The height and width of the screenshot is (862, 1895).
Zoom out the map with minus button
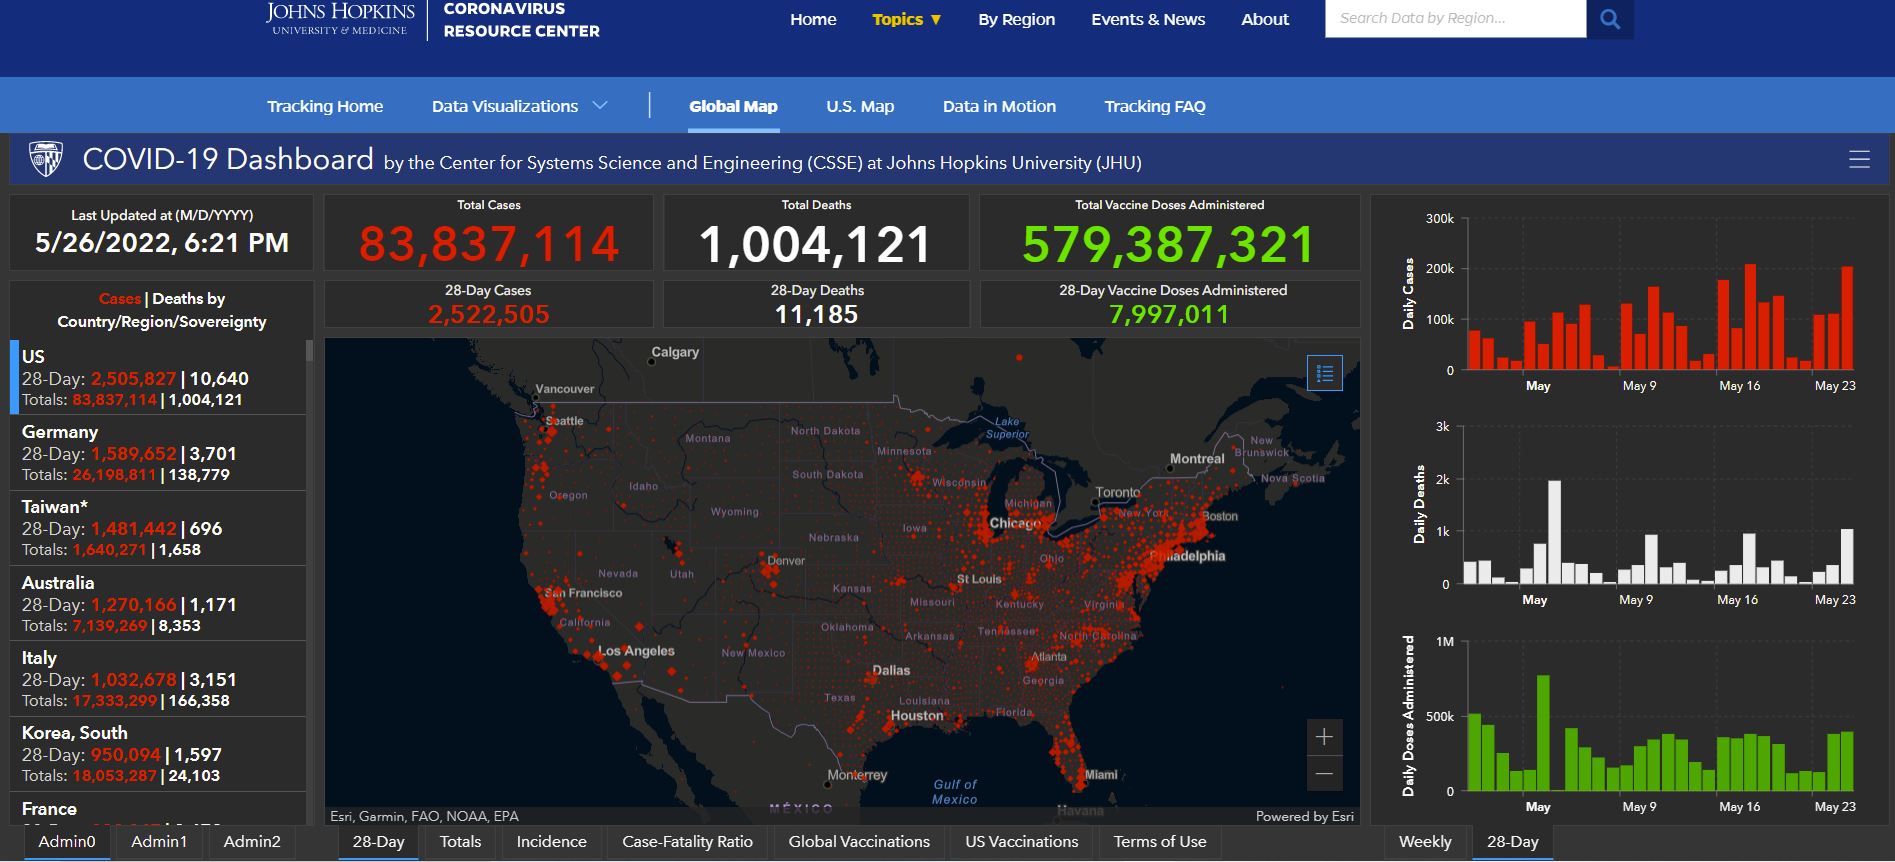(x=1324, y=773)
